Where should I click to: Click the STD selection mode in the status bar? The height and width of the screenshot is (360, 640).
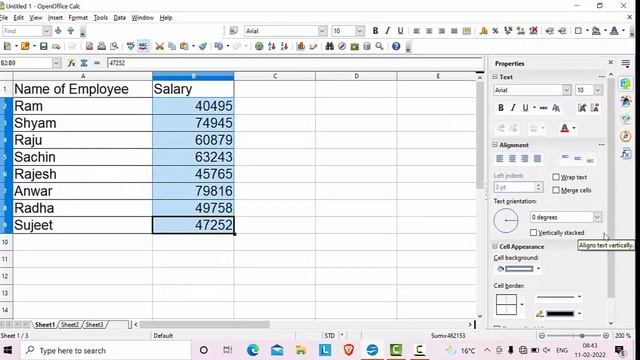point(329,336)
